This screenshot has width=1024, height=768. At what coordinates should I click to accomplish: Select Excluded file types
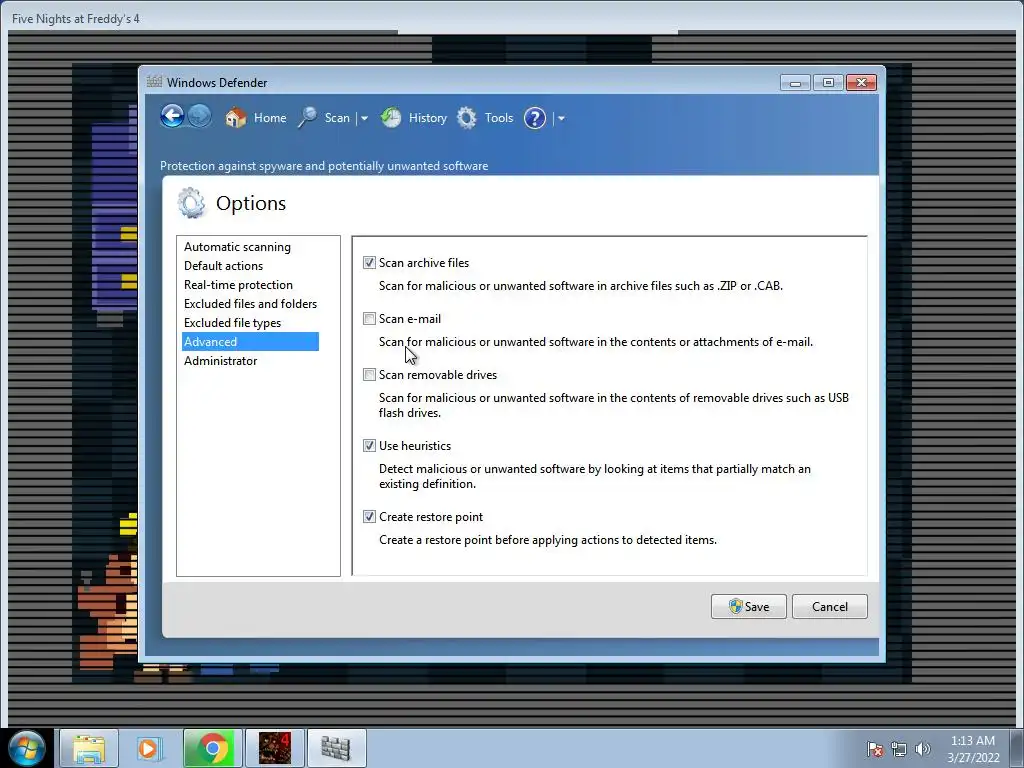pyautogui.click(x=232, y=323)
